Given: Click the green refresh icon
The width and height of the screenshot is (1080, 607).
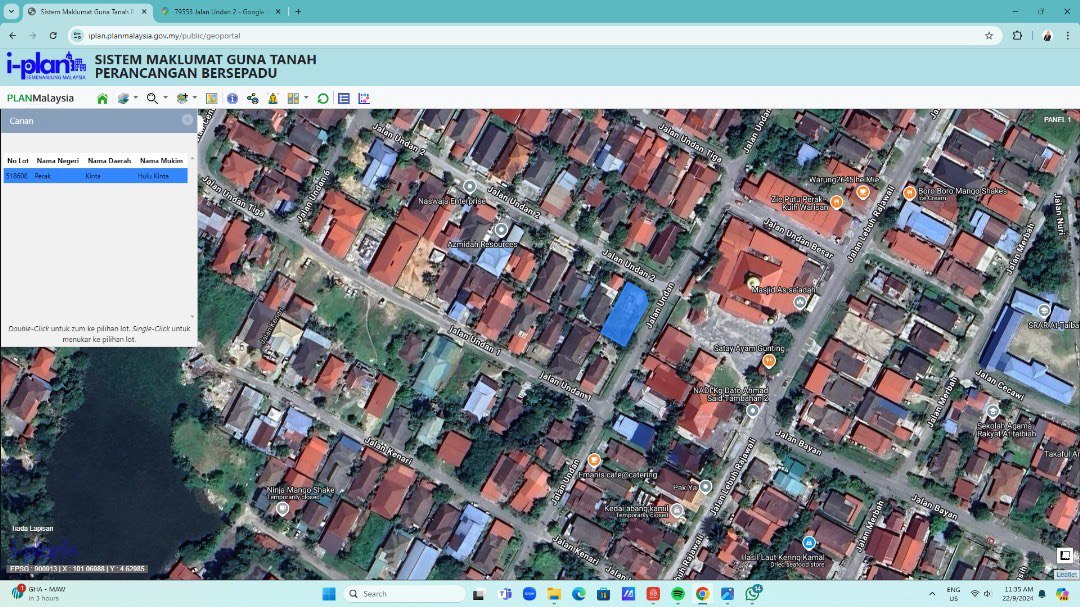Looking at the screenshot, I should coord(322,98).
